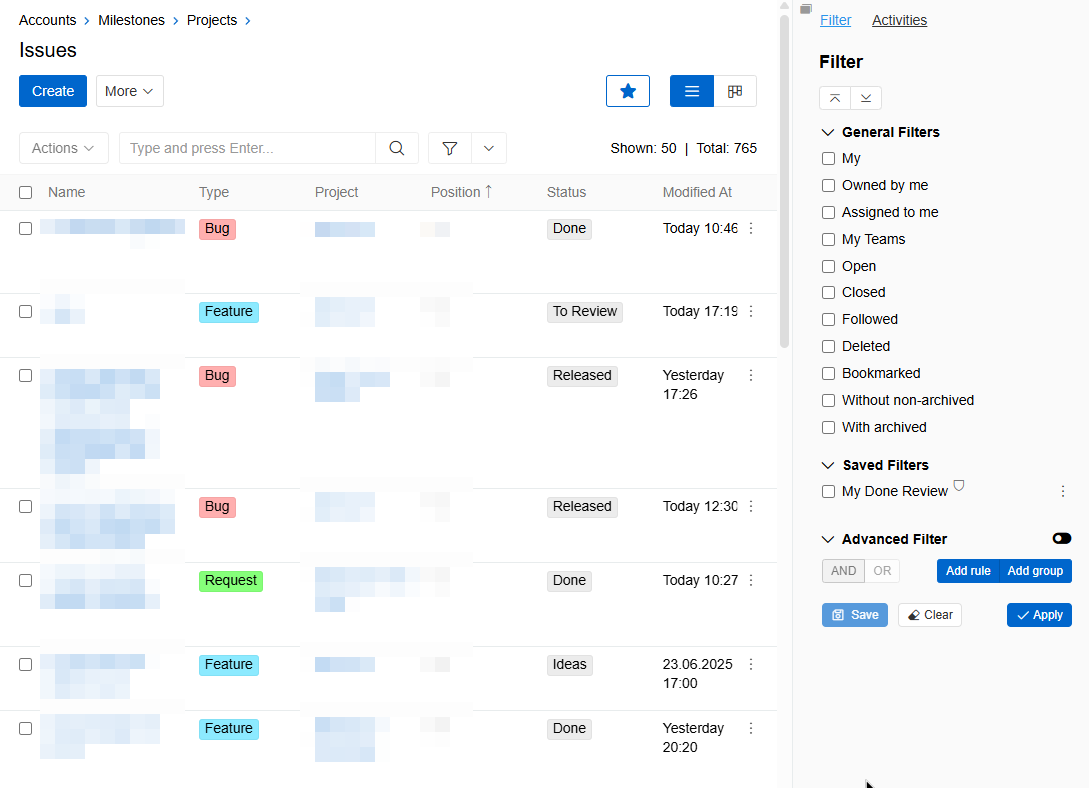
Task: Expand breadcrumb chevron after Accounts
Action: point(87,21)
